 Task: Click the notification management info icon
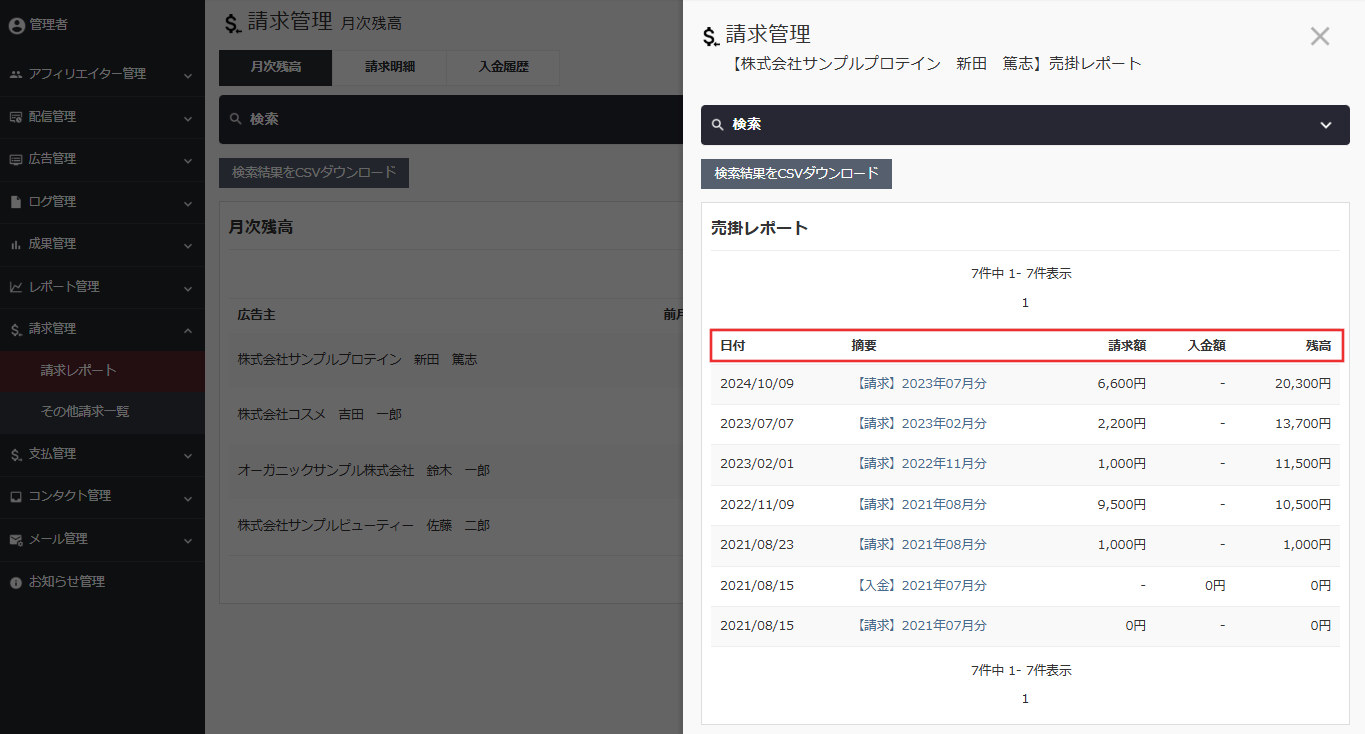(16, 582)
